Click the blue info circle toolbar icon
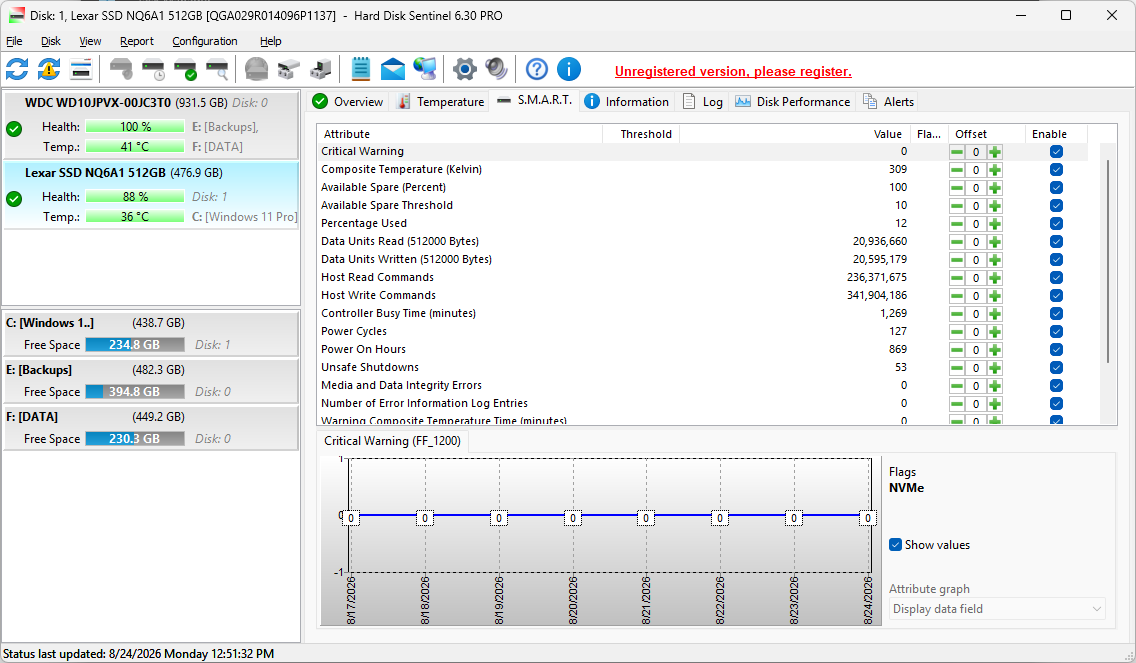The height and width of the screenshot is (663, 1136). click(569, 70)
